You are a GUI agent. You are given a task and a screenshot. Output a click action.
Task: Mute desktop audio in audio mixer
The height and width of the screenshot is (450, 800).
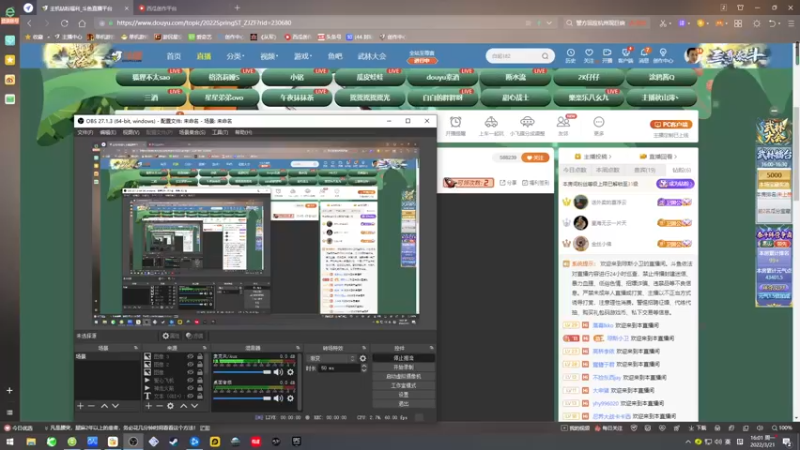pyautogui.click(x=278, y=398)
